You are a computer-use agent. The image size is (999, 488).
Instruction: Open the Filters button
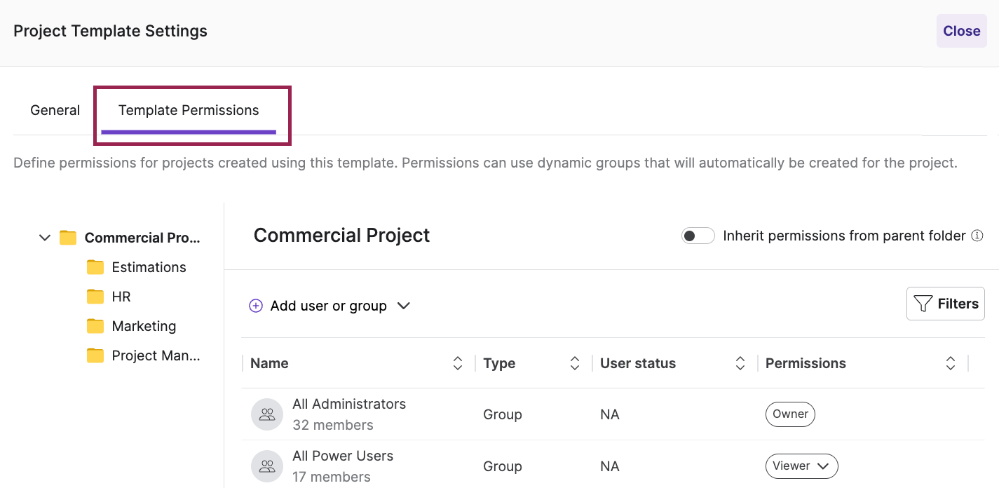[x=945, y=304]
